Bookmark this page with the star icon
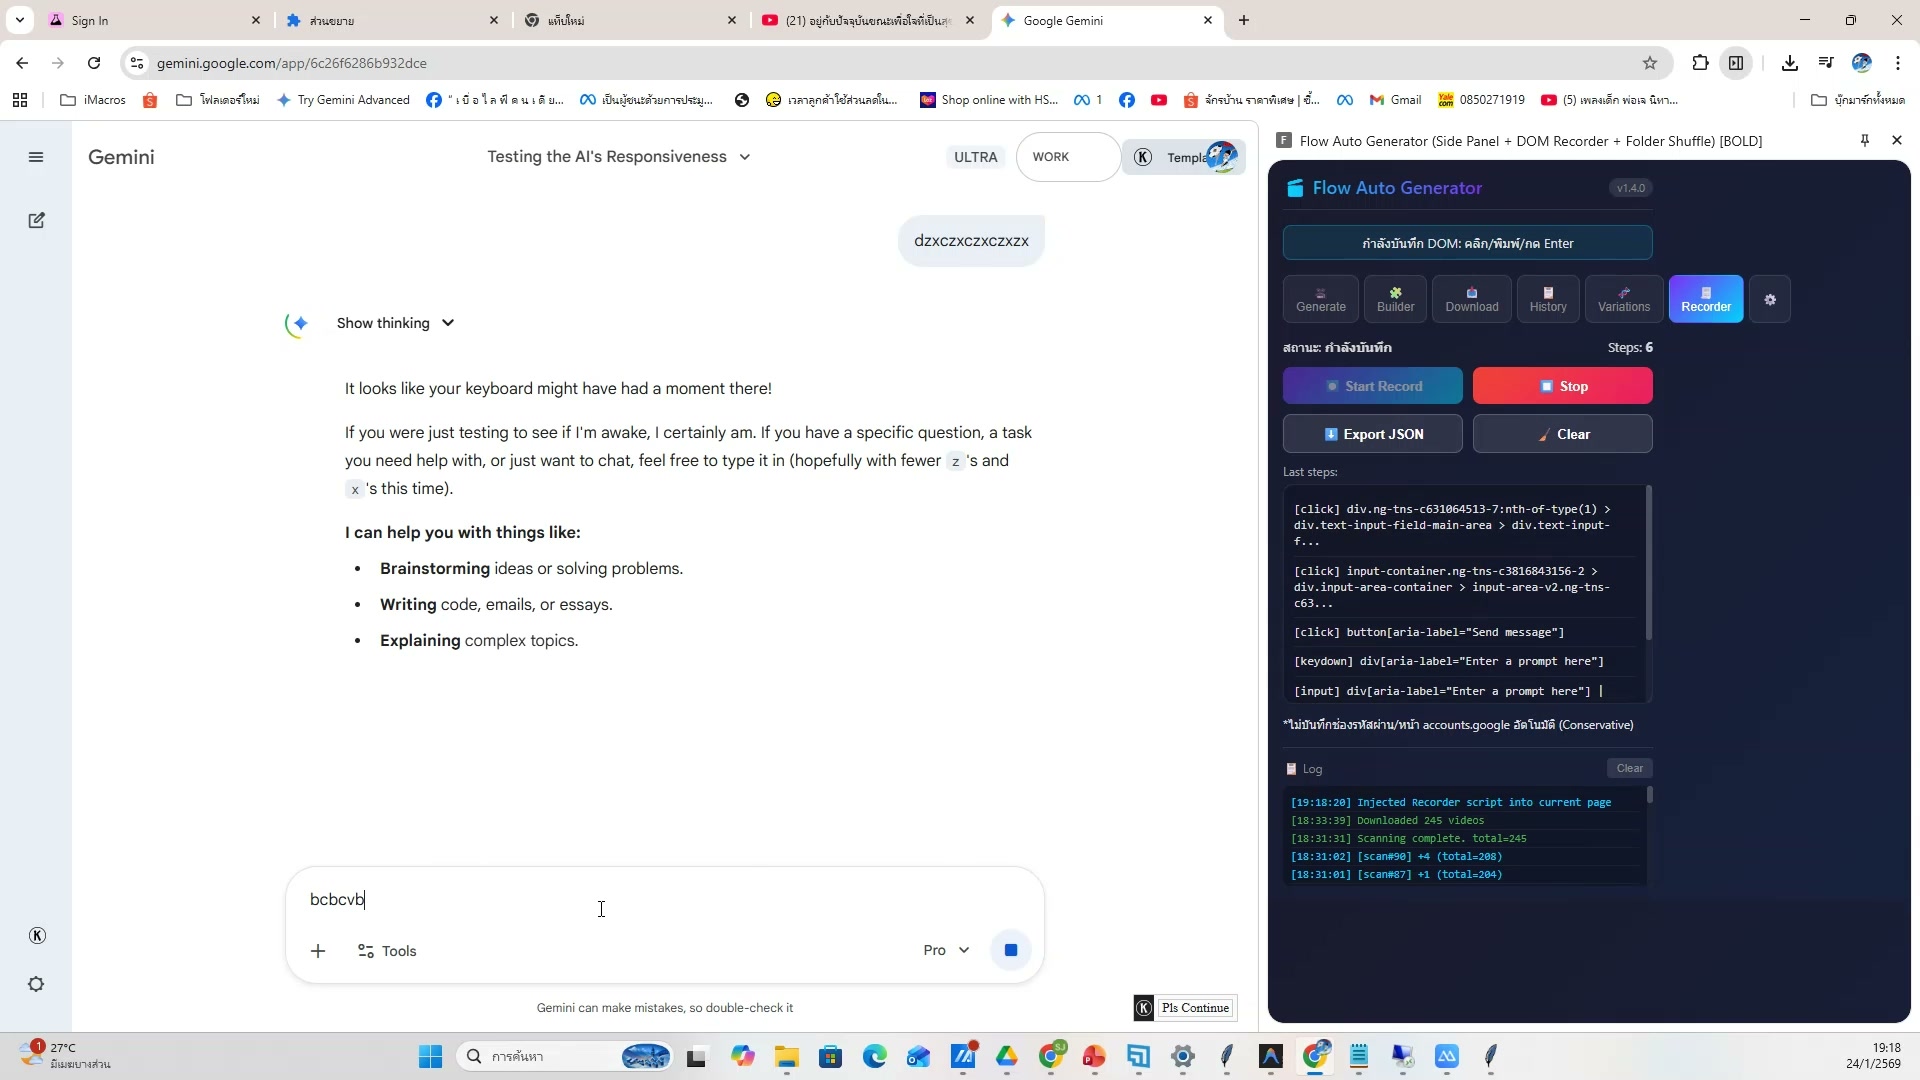 coord(1650,62)
